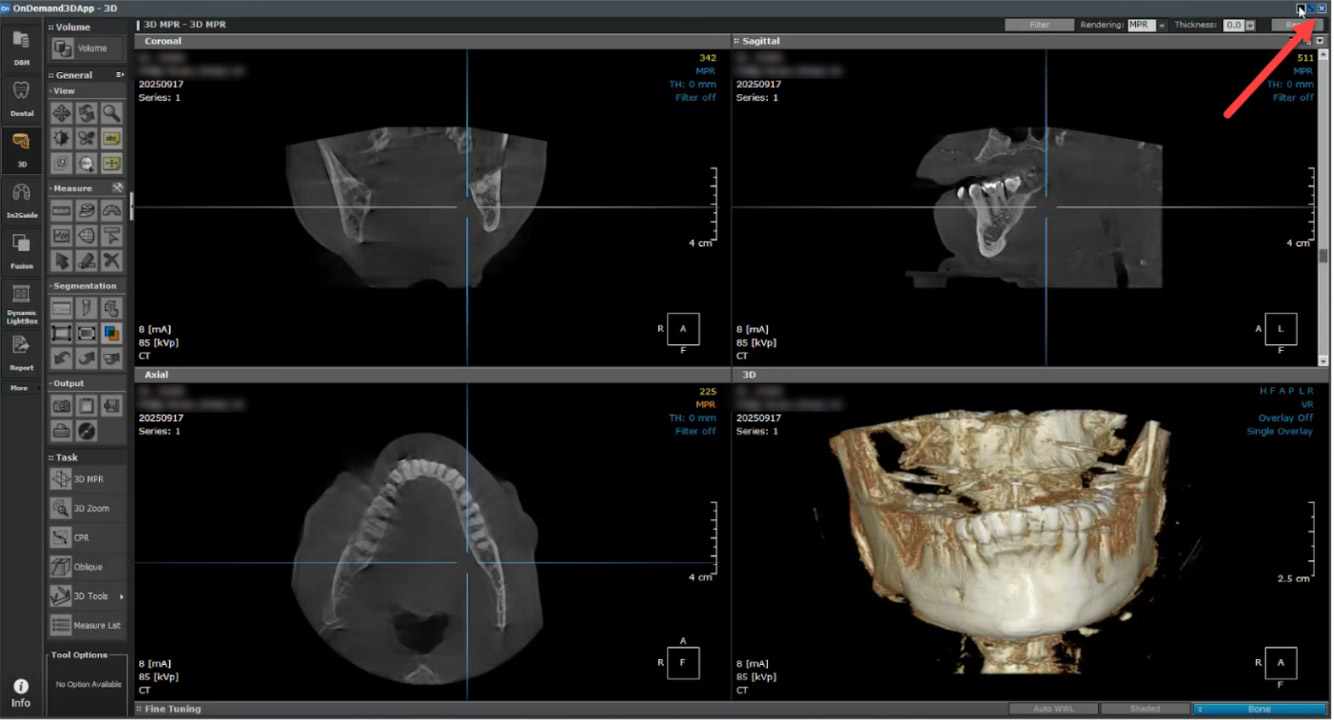
Task: Click the camera Capture icon in Output
Action: tap(62, 406)
